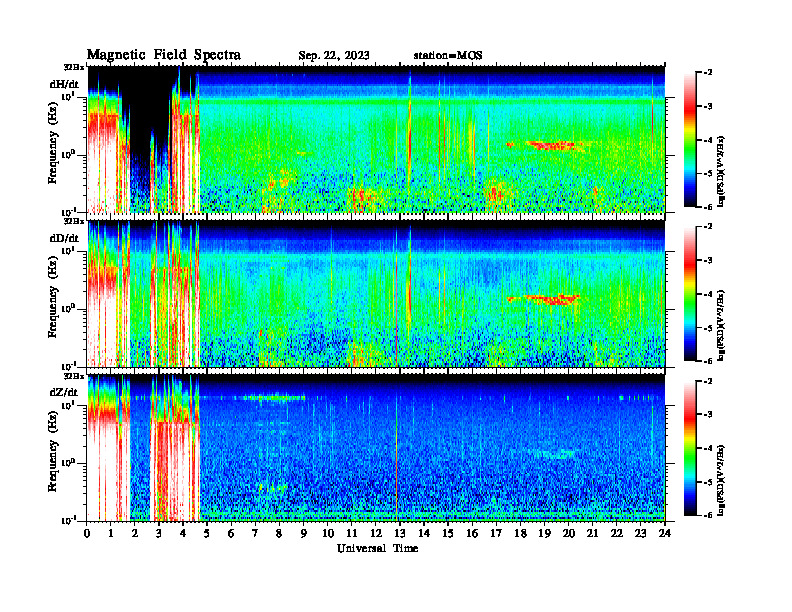Click the 32Hz label atop the dZ/dt panel
The width and height of the screenshot is (792, 612).
74,376
